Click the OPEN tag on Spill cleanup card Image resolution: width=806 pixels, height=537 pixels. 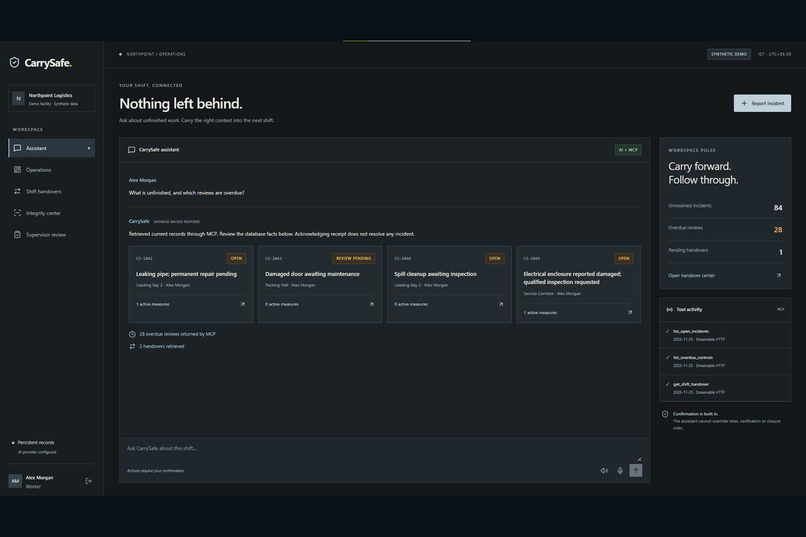coord(494,258)
